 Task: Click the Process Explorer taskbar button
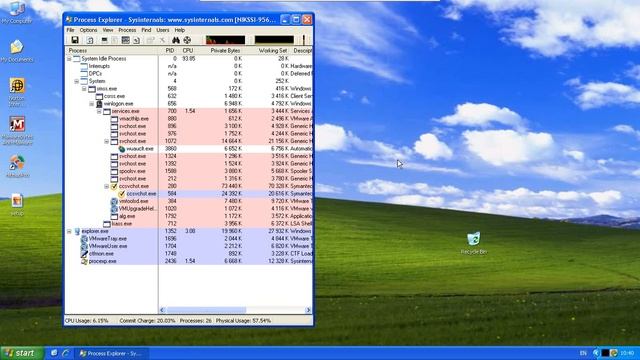click(x=112, y=353)
